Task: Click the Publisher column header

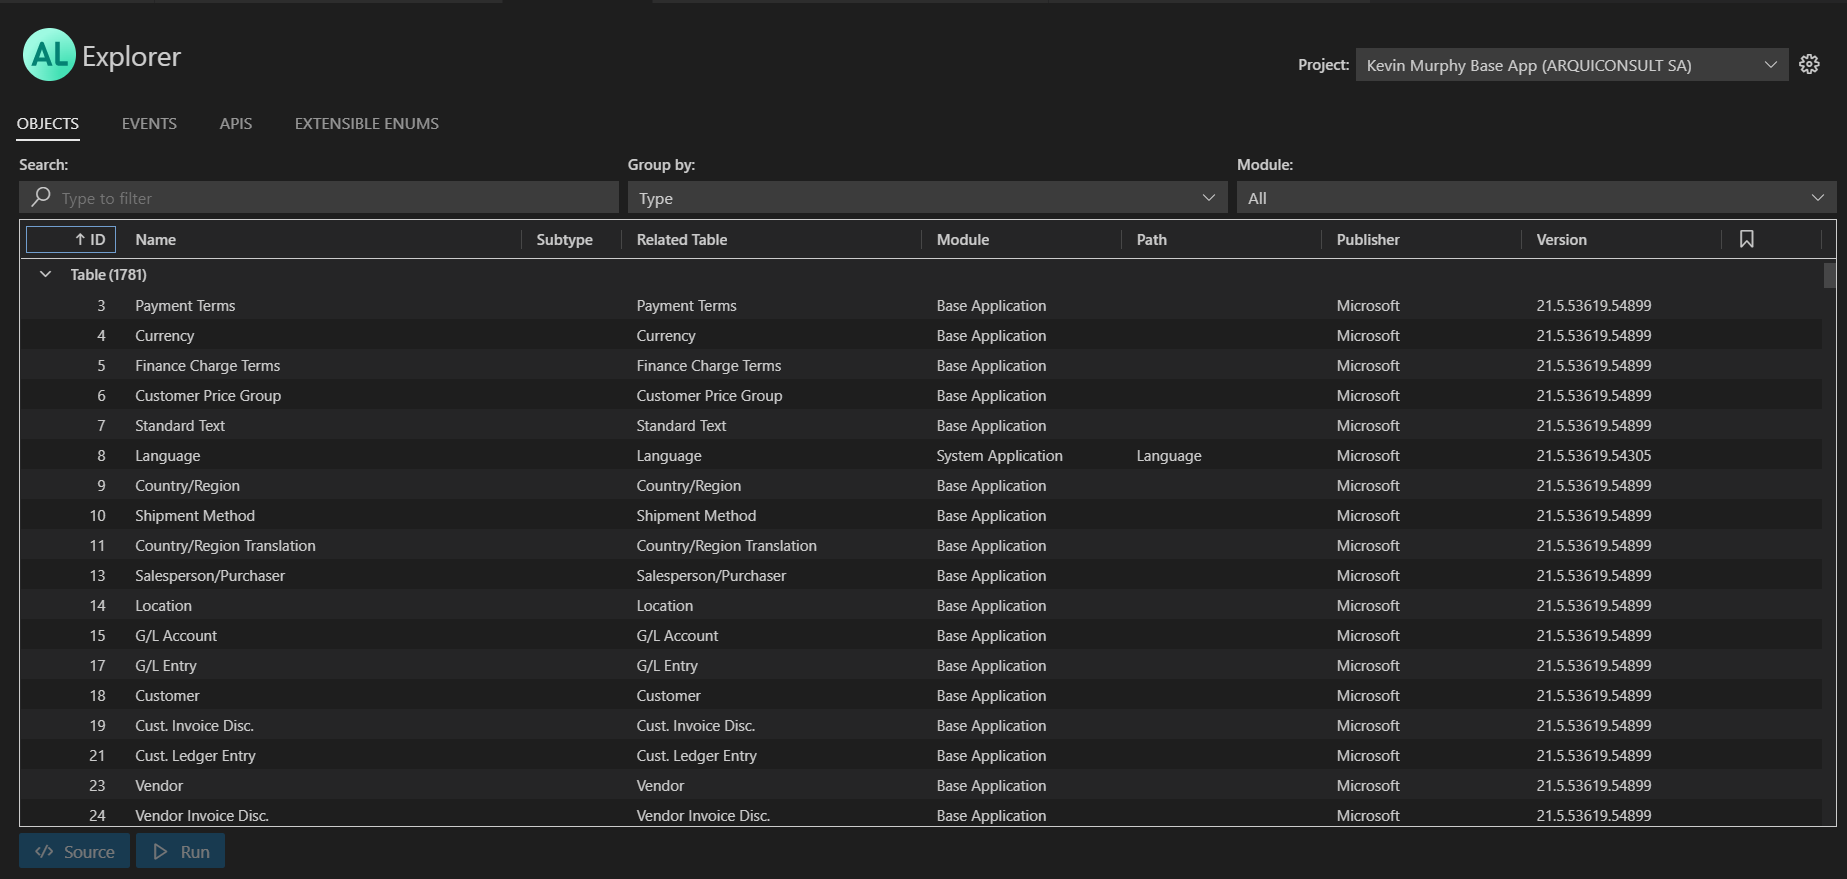Action: [x=1367, y=239]
